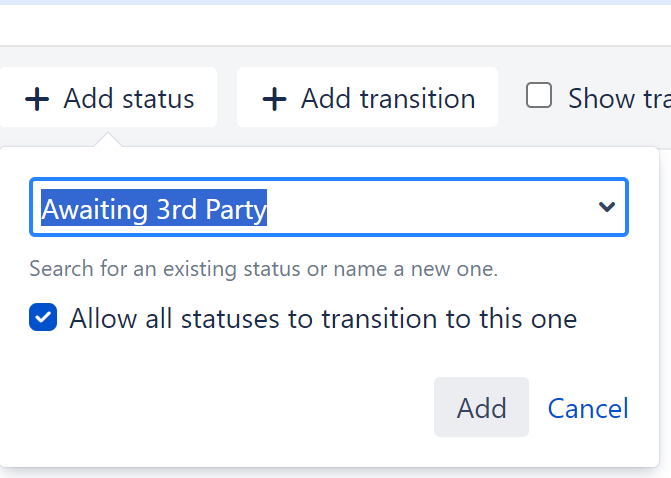This screenshot has width=671, height=478.
Task: Expand the status name dropdown list
Action: pos(606,208)
